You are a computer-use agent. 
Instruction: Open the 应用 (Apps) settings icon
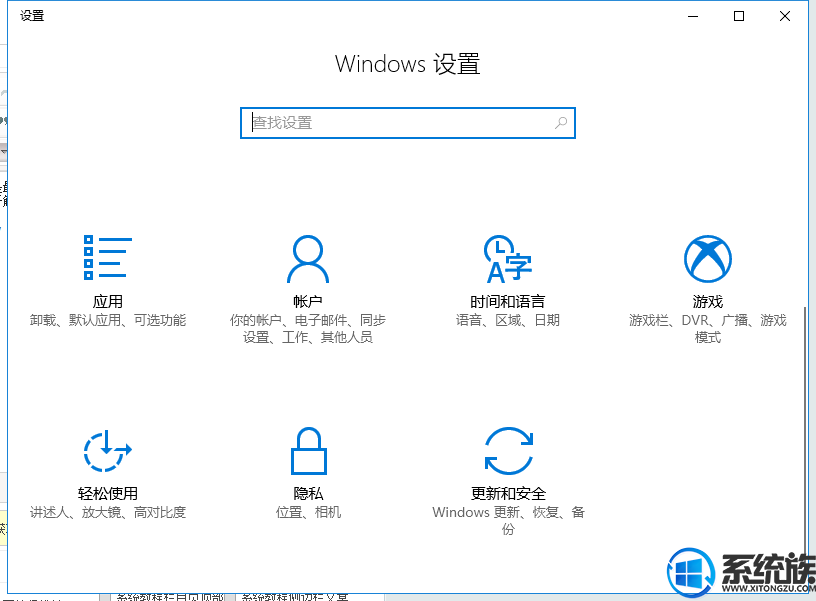(x=108, y=258)
